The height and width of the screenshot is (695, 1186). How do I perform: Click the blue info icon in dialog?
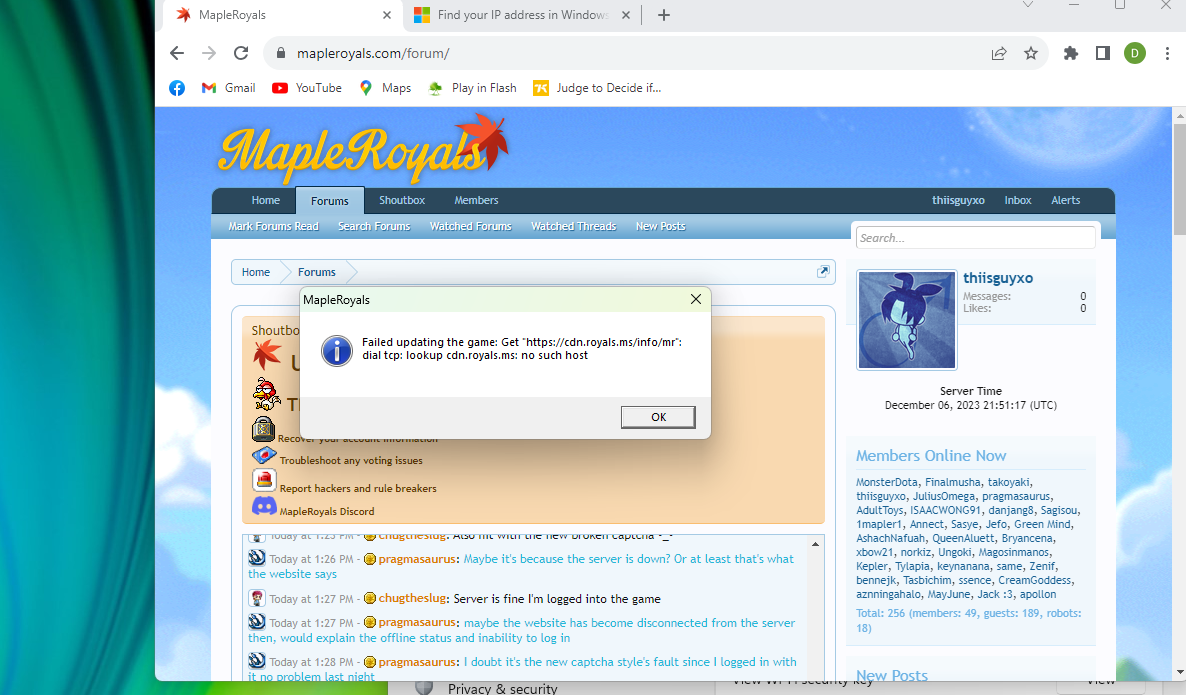337,351
